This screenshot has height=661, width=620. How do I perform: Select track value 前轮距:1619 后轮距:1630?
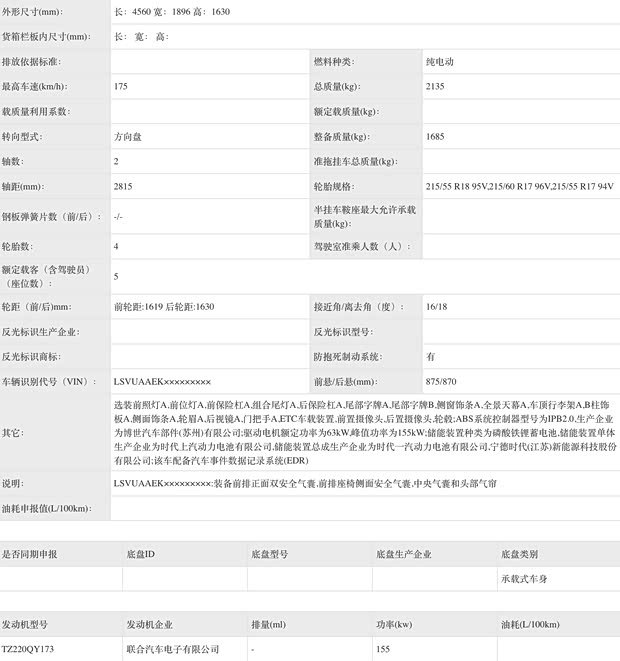click(x=164, y=307)
